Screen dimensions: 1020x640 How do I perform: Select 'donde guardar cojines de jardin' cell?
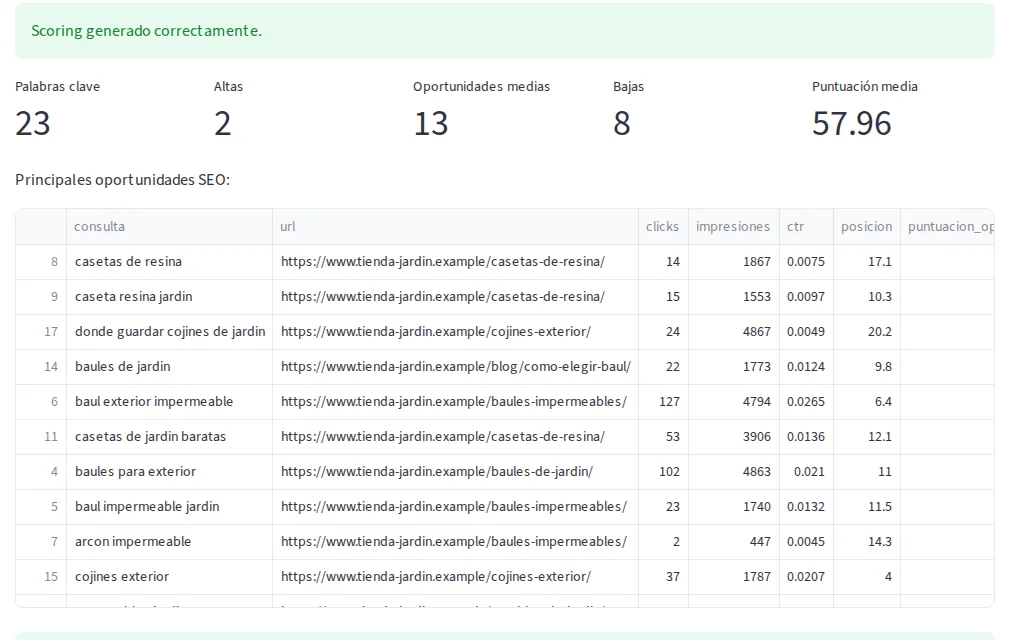169,332
